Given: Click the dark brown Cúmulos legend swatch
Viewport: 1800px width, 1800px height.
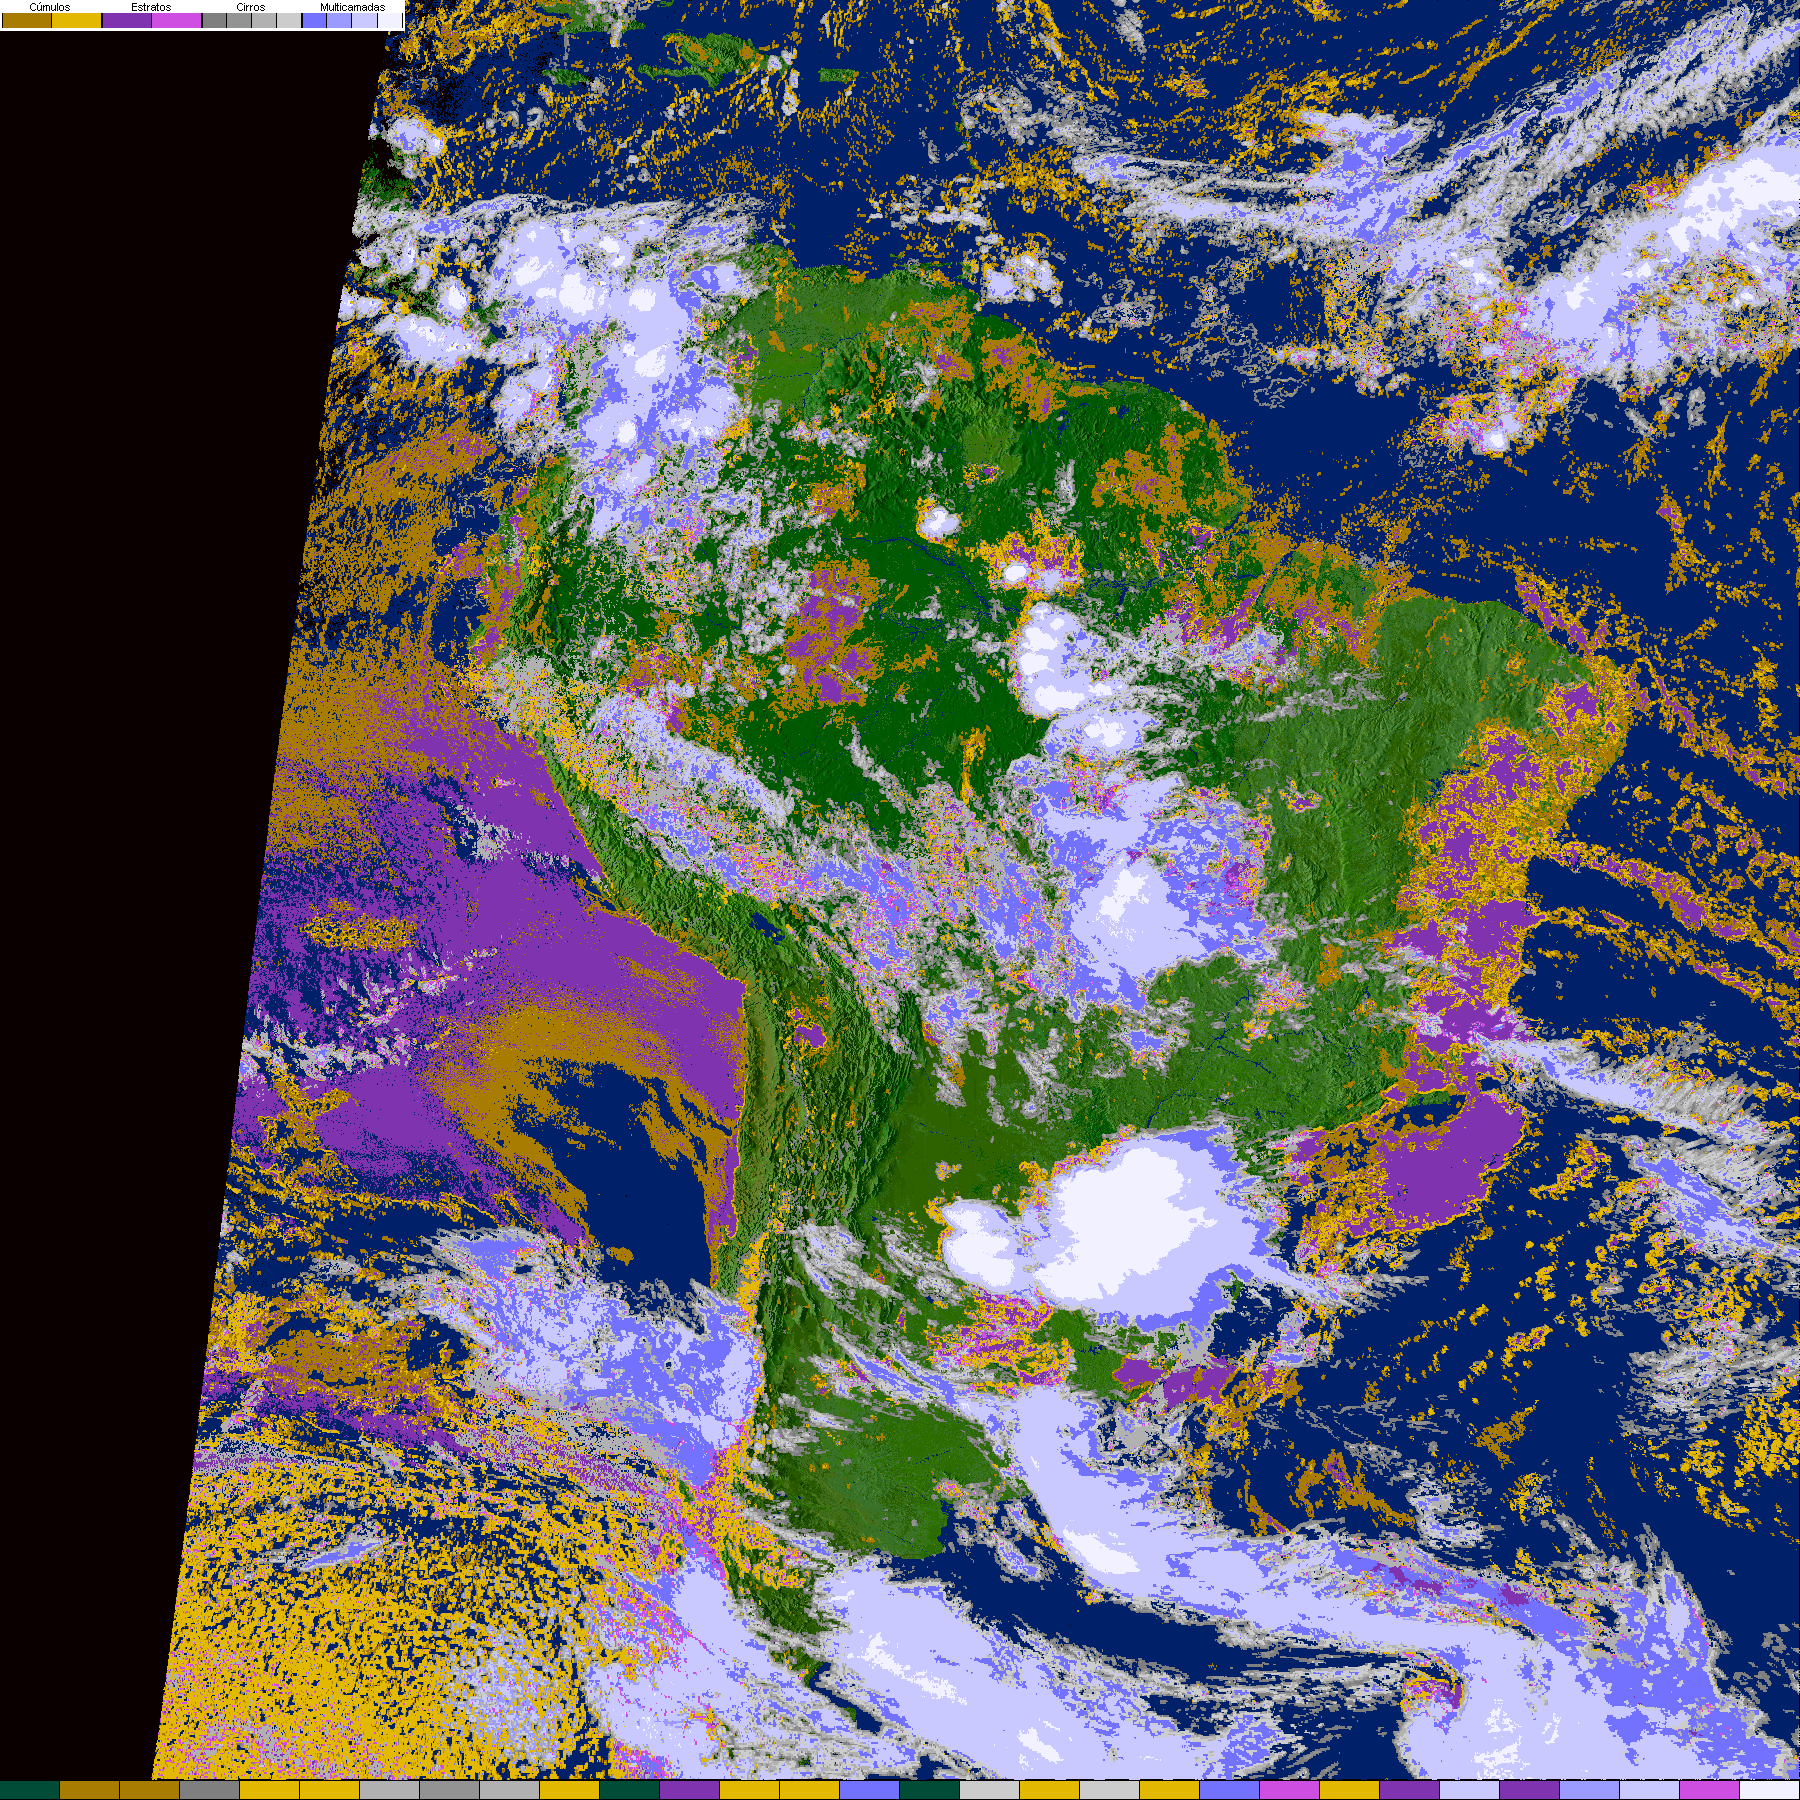Looking at the screenshot, I should pos(27,21).
